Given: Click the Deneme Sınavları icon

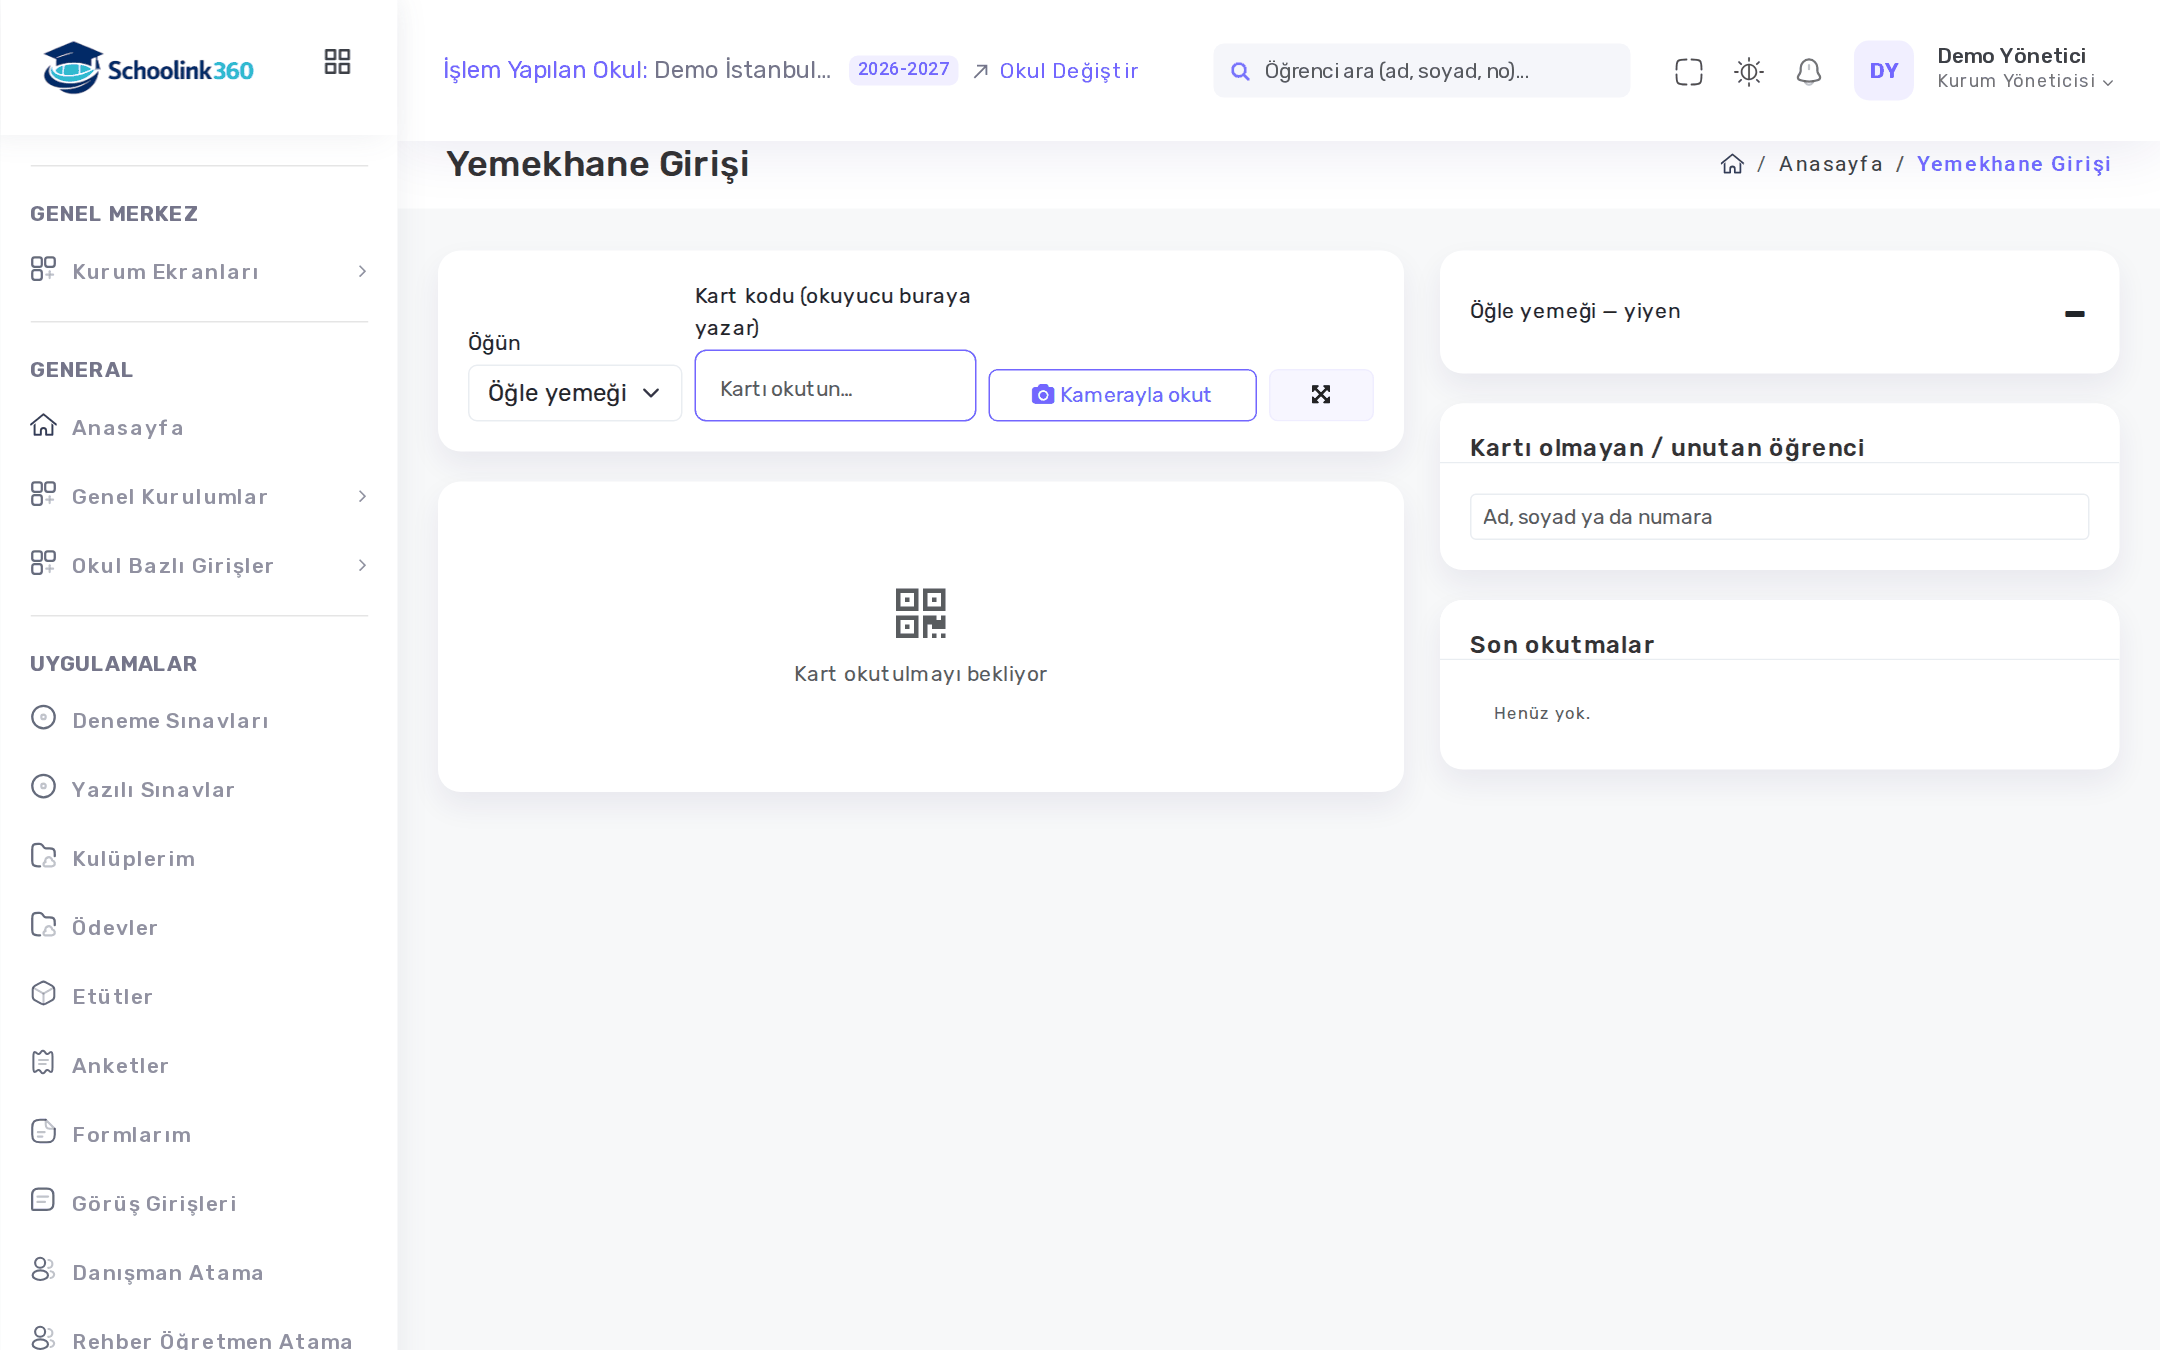Looking at the screenshot, I should coord(43,718).
